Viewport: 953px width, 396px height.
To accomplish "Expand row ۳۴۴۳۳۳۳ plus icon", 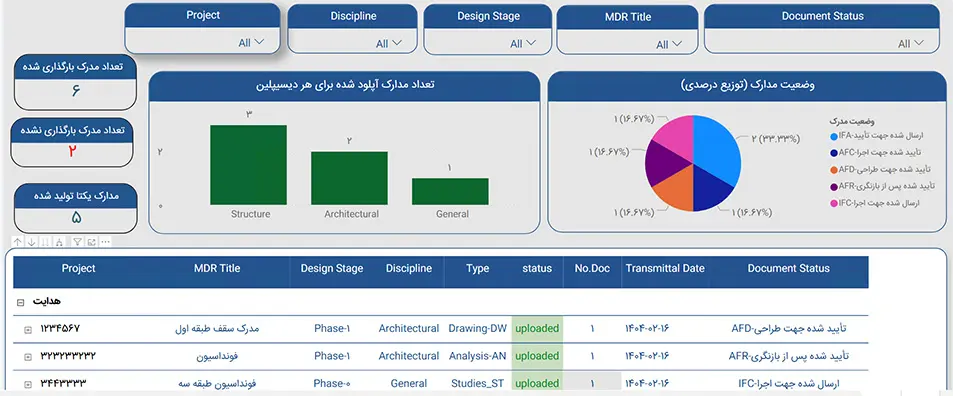I will click(x=27, y=384).
